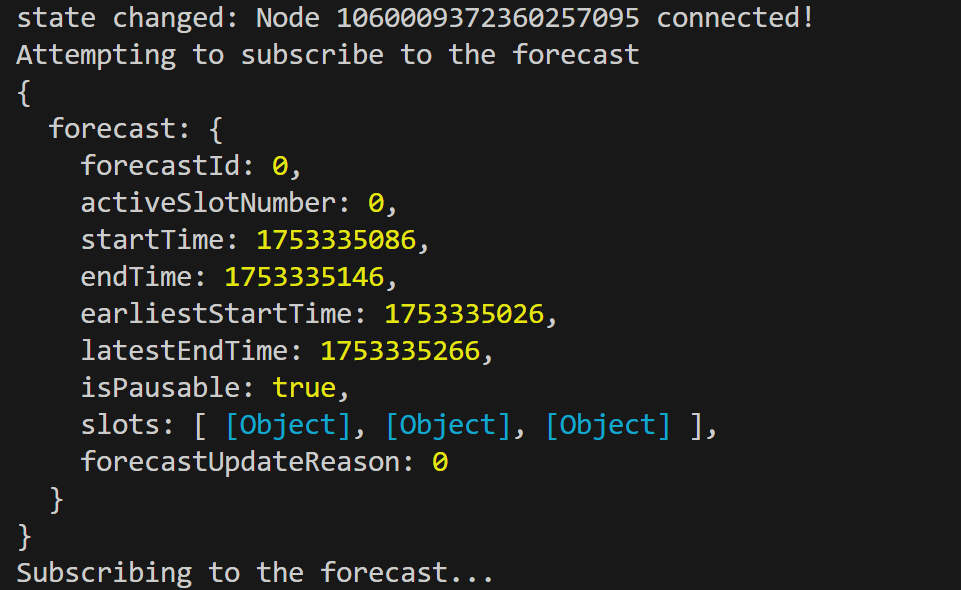This screenshot has width=961, height=590.
Task: Click the word "connected!" in first line
Action: (x=735, y=17)
